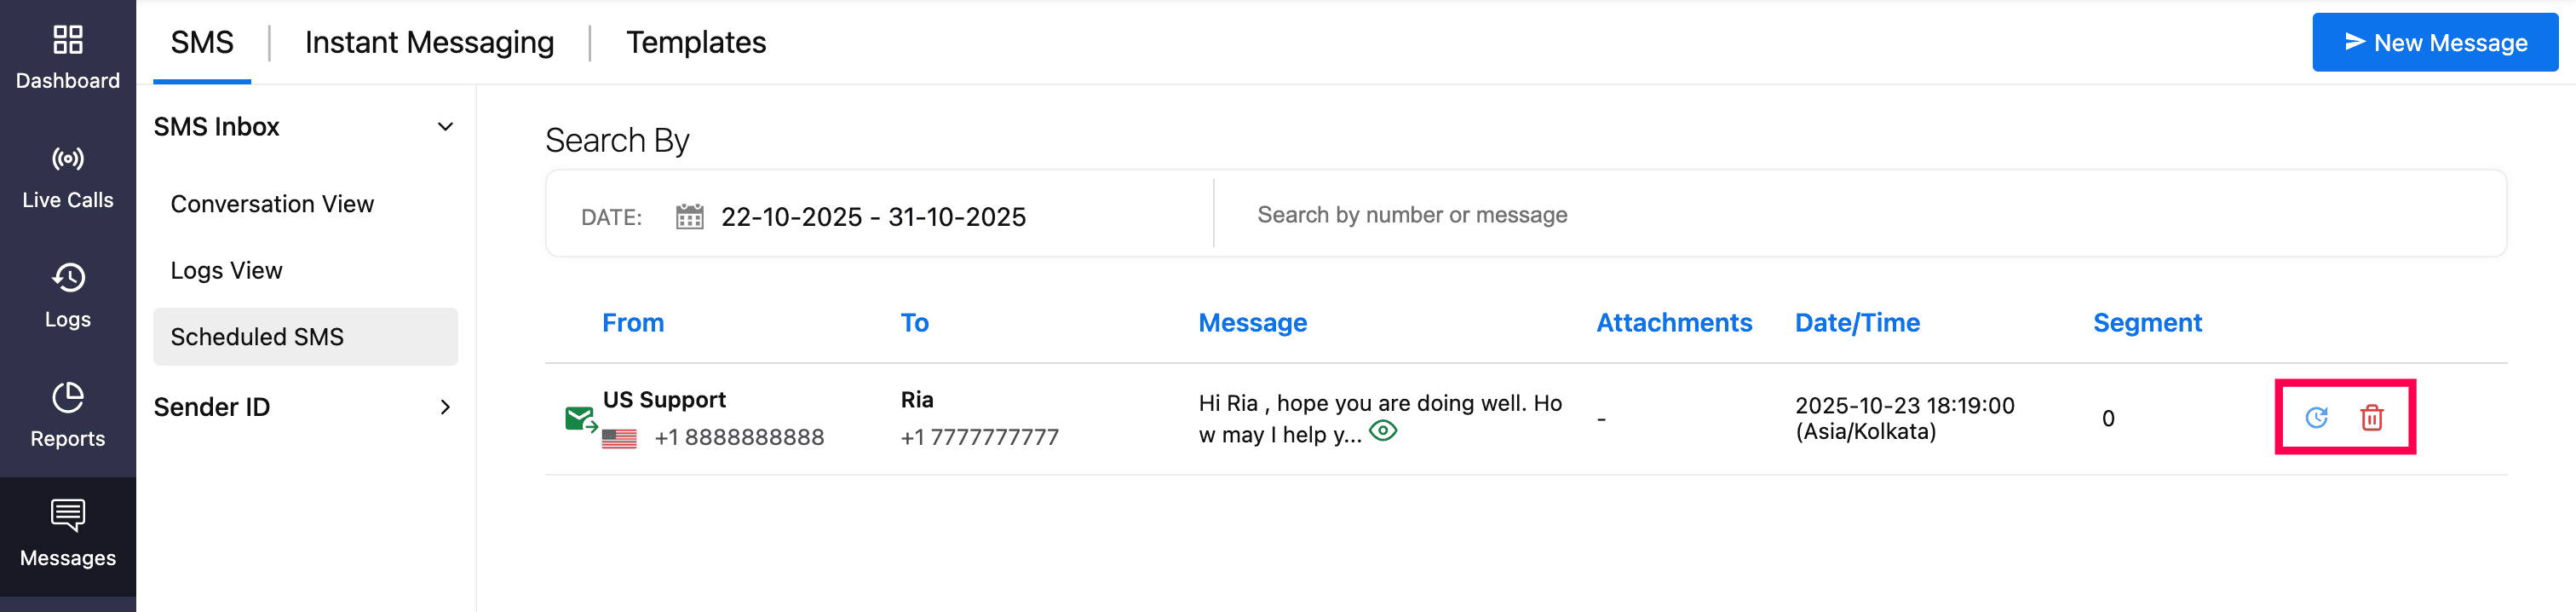View full message with the eye icon

click(x=1383, y=431)
